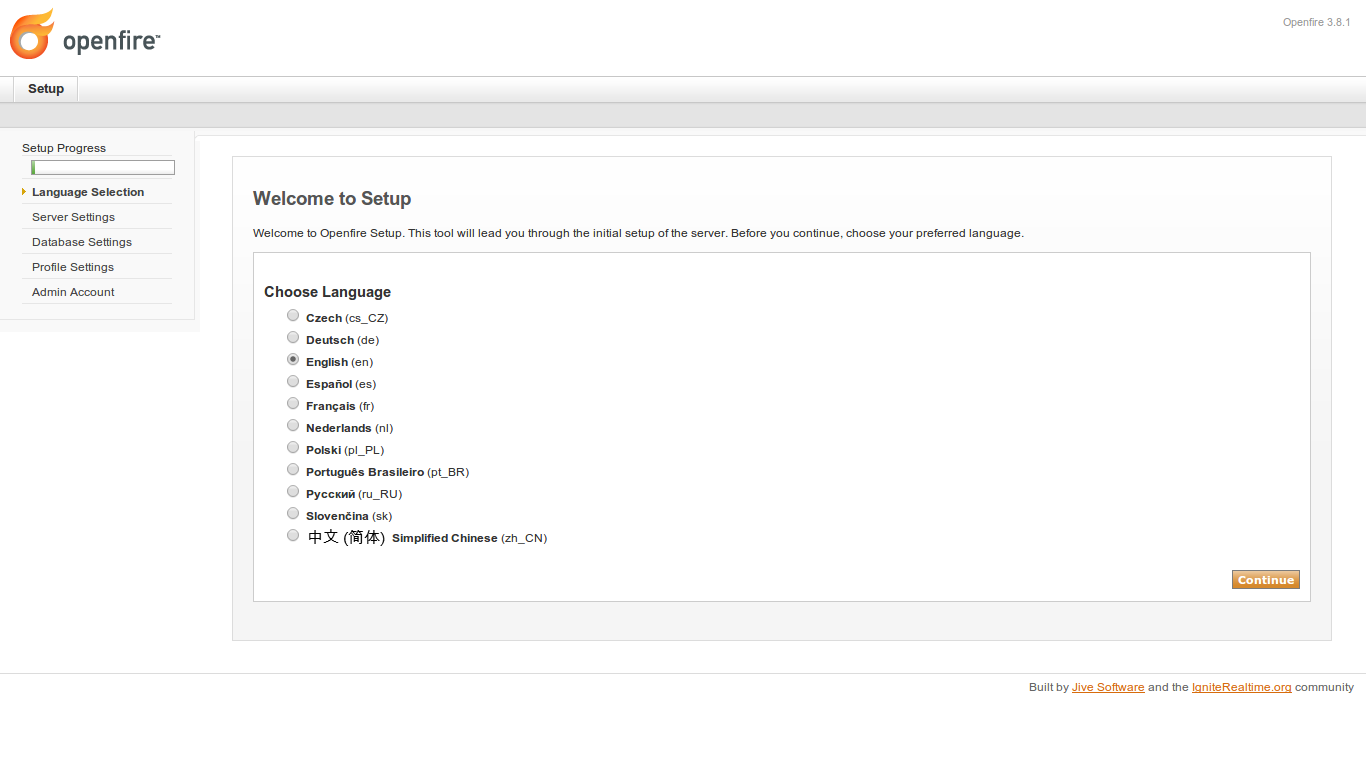Click the welcome description paragraph
Viewport: 1366px width, 768px height.
click(x=638, y=233)
